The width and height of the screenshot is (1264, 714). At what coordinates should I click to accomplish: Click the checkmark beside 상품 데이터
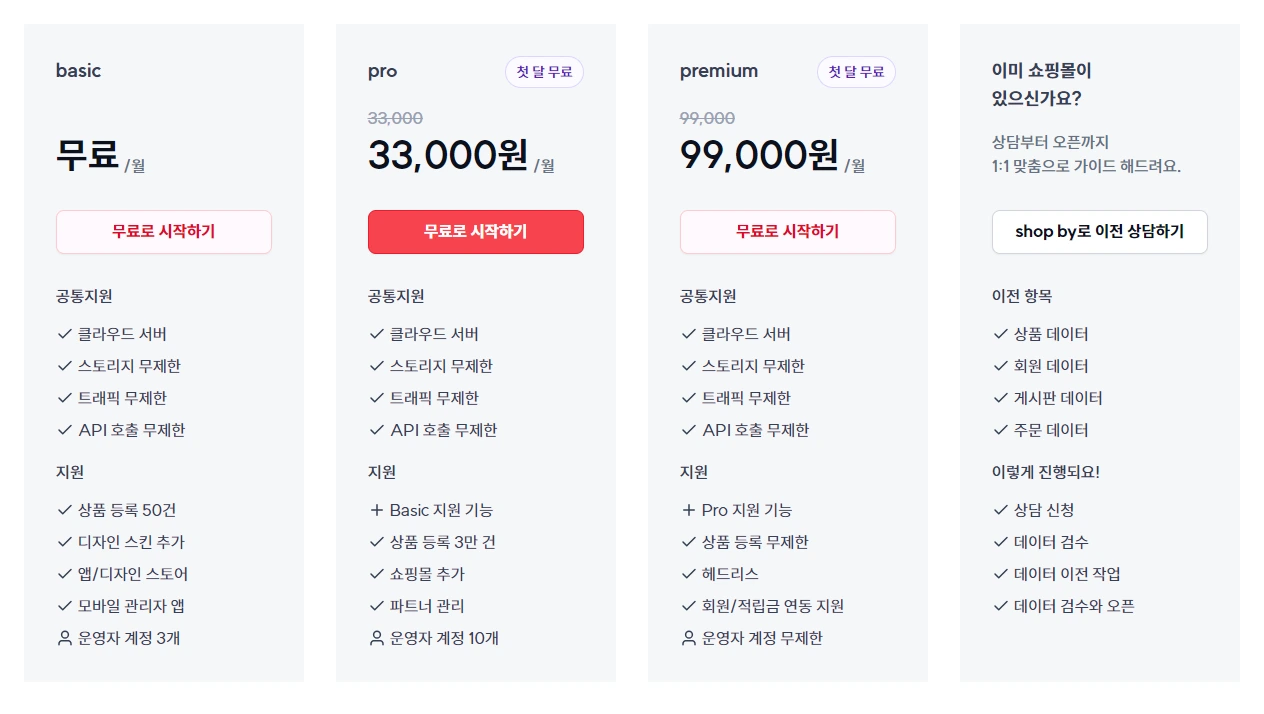click(x=1001, y=334)
